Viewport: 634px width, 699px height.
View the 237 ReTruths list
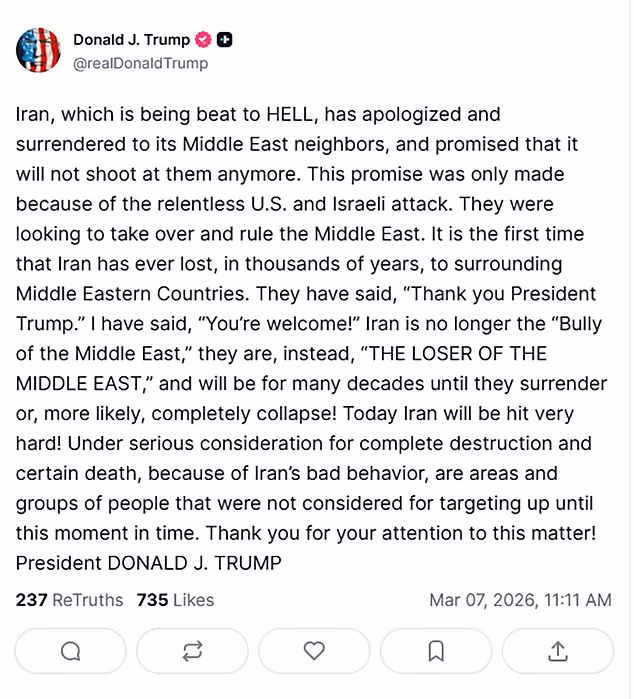69,600
